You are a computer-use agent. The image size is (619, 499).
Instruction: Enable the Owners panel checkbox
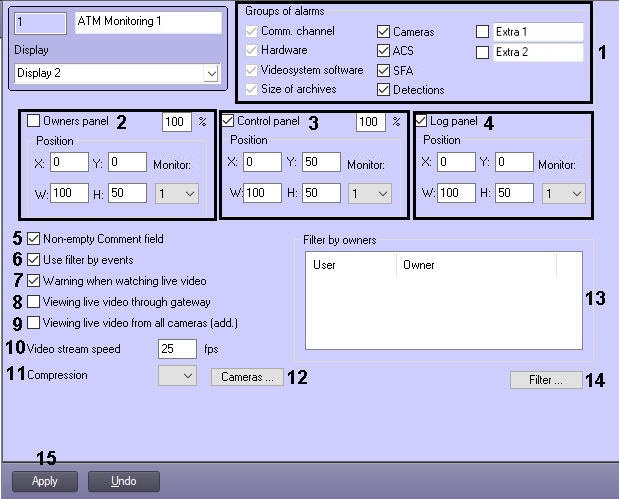(x=33, y=120)
